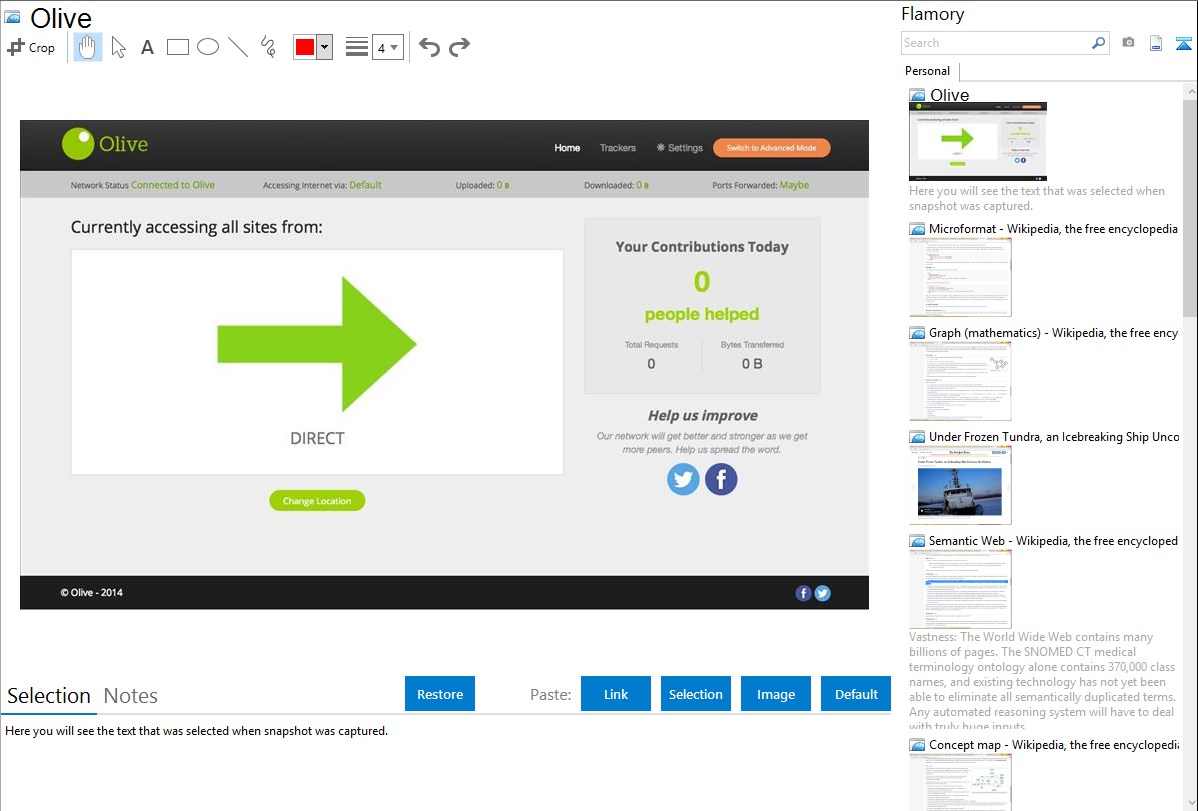The image size is (1198, 811).
Task: Open Settings in Olive page
Action: [x=679, y=148]
